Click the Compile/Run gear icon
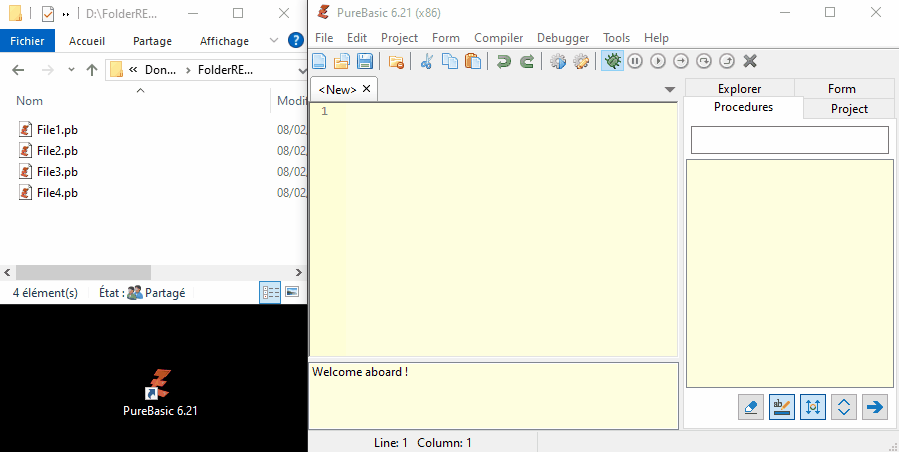899x452 pixels. [558, 61]
